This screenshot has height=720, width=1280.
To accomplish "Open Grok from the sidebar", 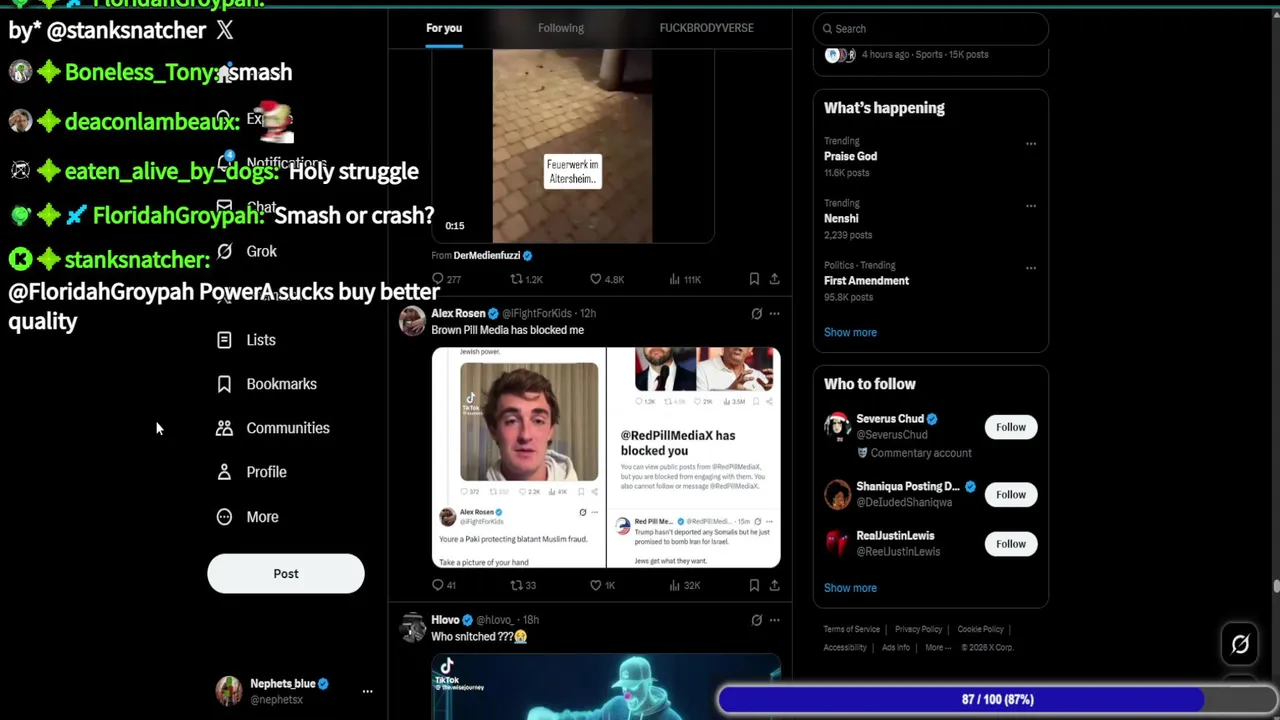I will pyautogui.click(x=248, y=251).
